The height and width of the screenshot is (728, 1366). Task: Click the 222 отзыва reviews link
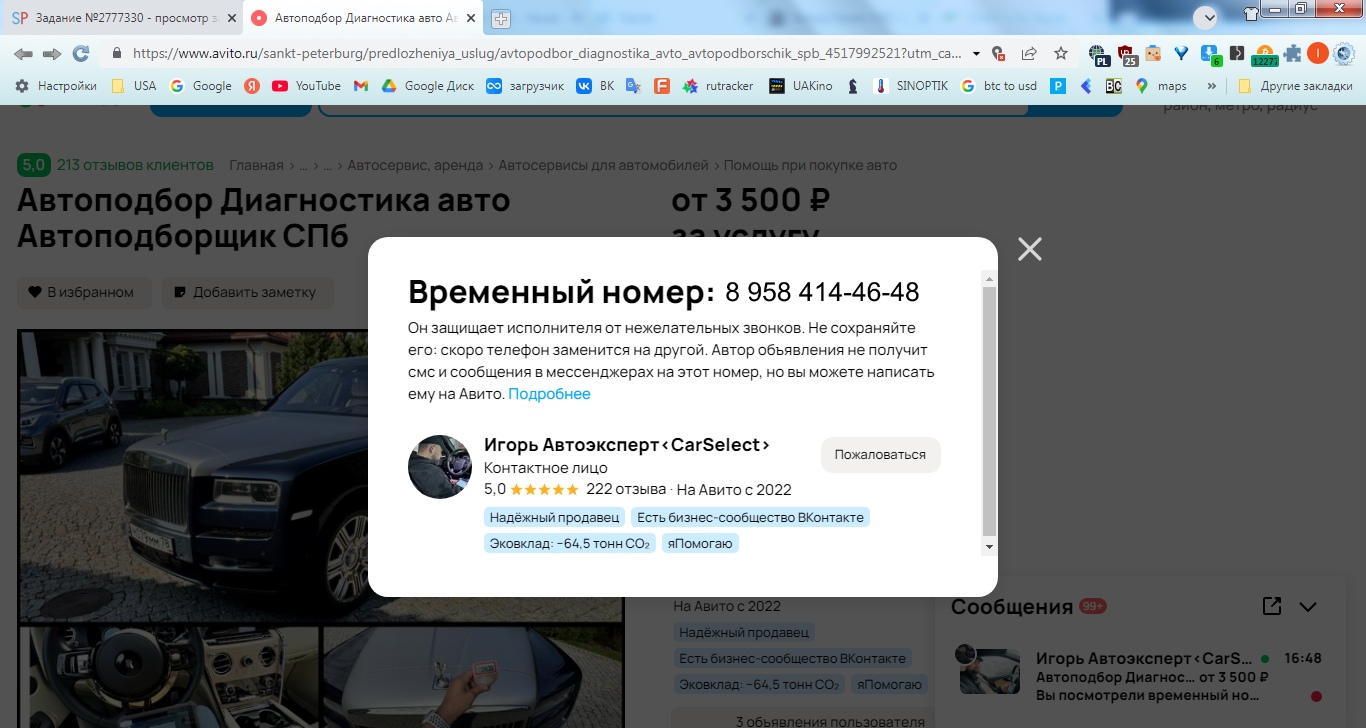click(x=626, y=489)
